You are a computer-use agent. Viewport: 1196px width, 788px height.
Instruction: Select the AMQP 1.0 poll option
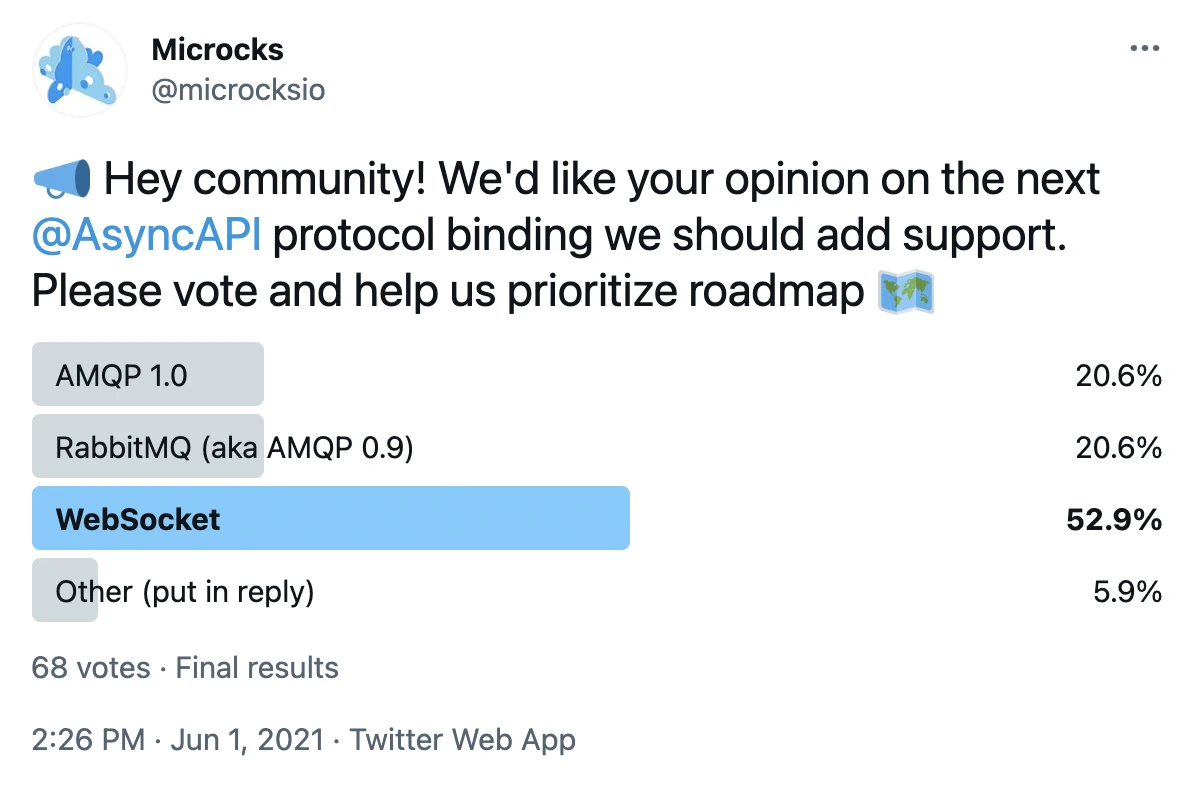pyautogui.click(x=122, y=376)
